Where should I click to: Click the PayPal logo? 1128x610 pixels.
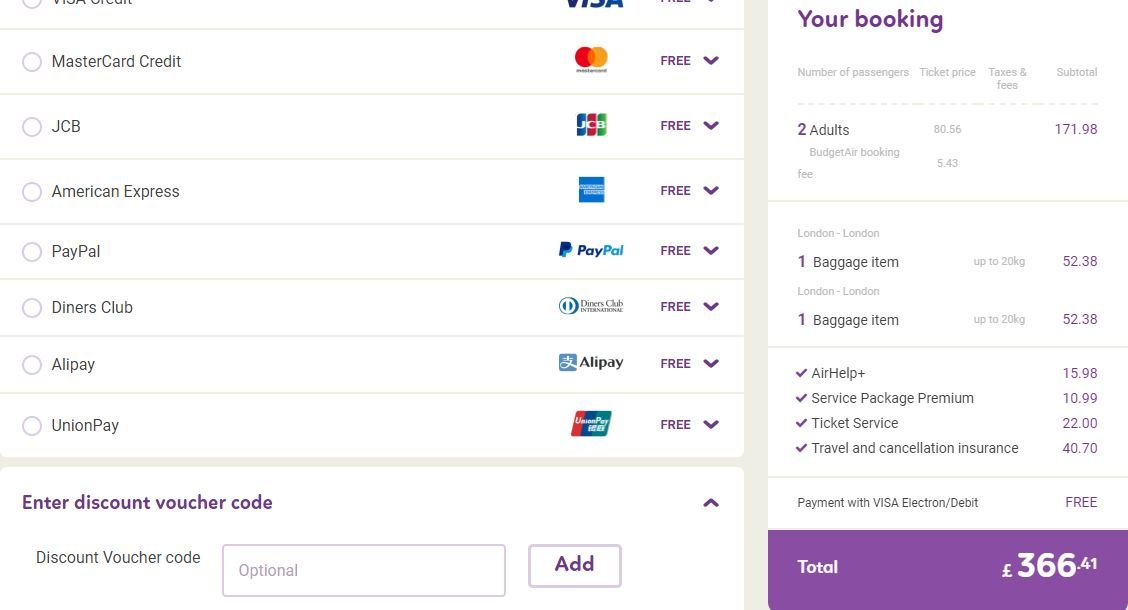pyautogui.click(x=591, y=250)
